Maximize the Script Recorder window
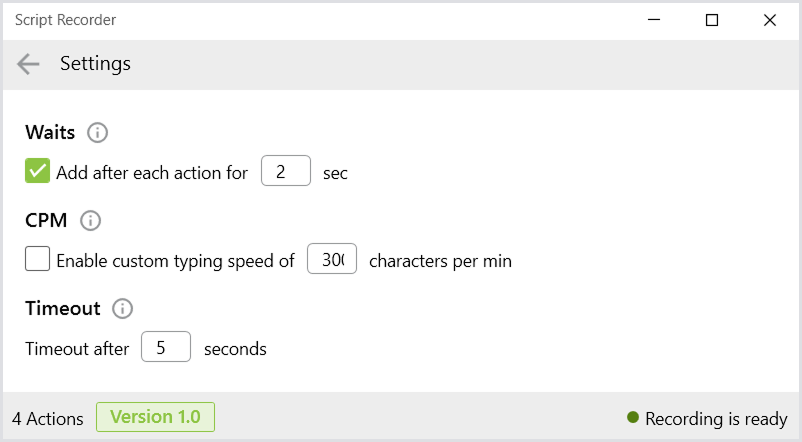The image size is (802, 442). click(711, 20)
